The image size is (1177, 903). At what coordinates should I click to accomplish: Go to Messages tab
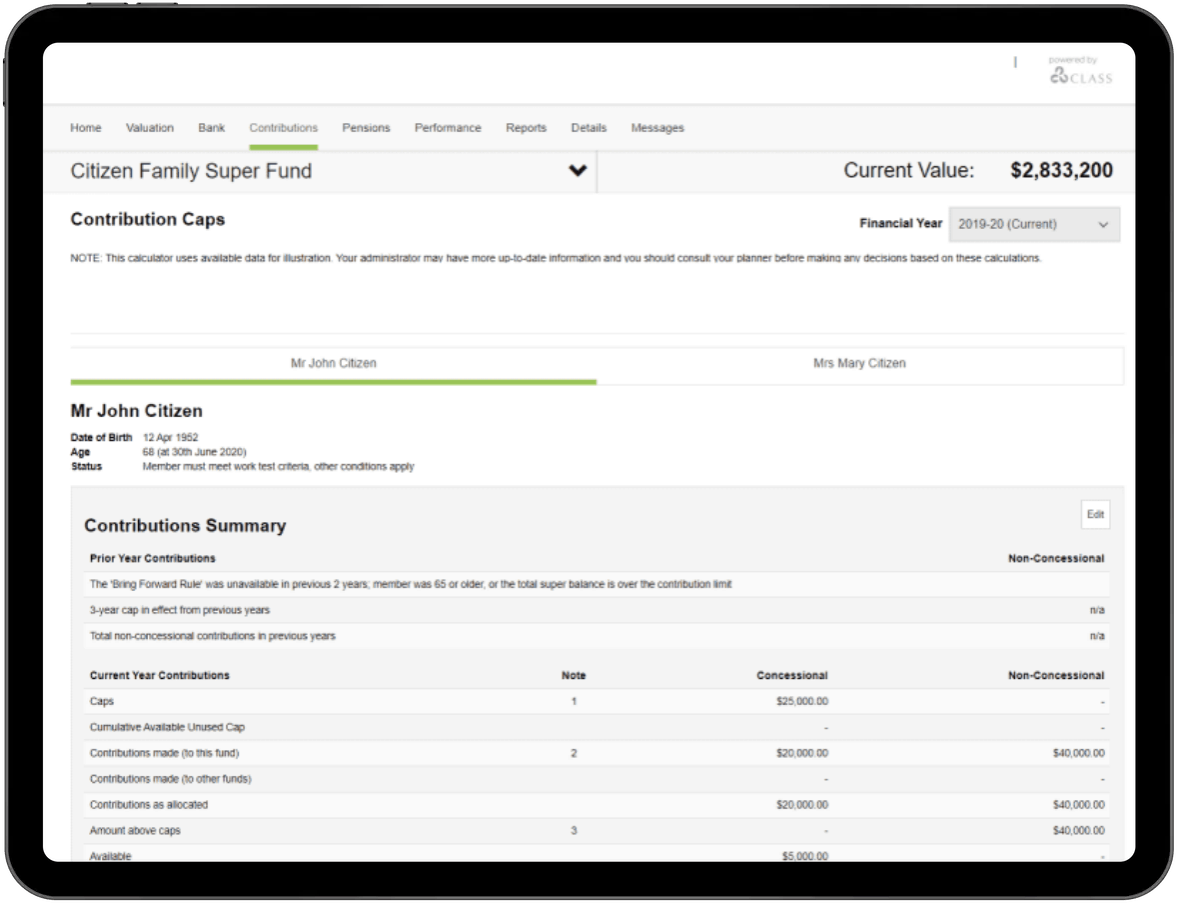[x=658, y=128]
